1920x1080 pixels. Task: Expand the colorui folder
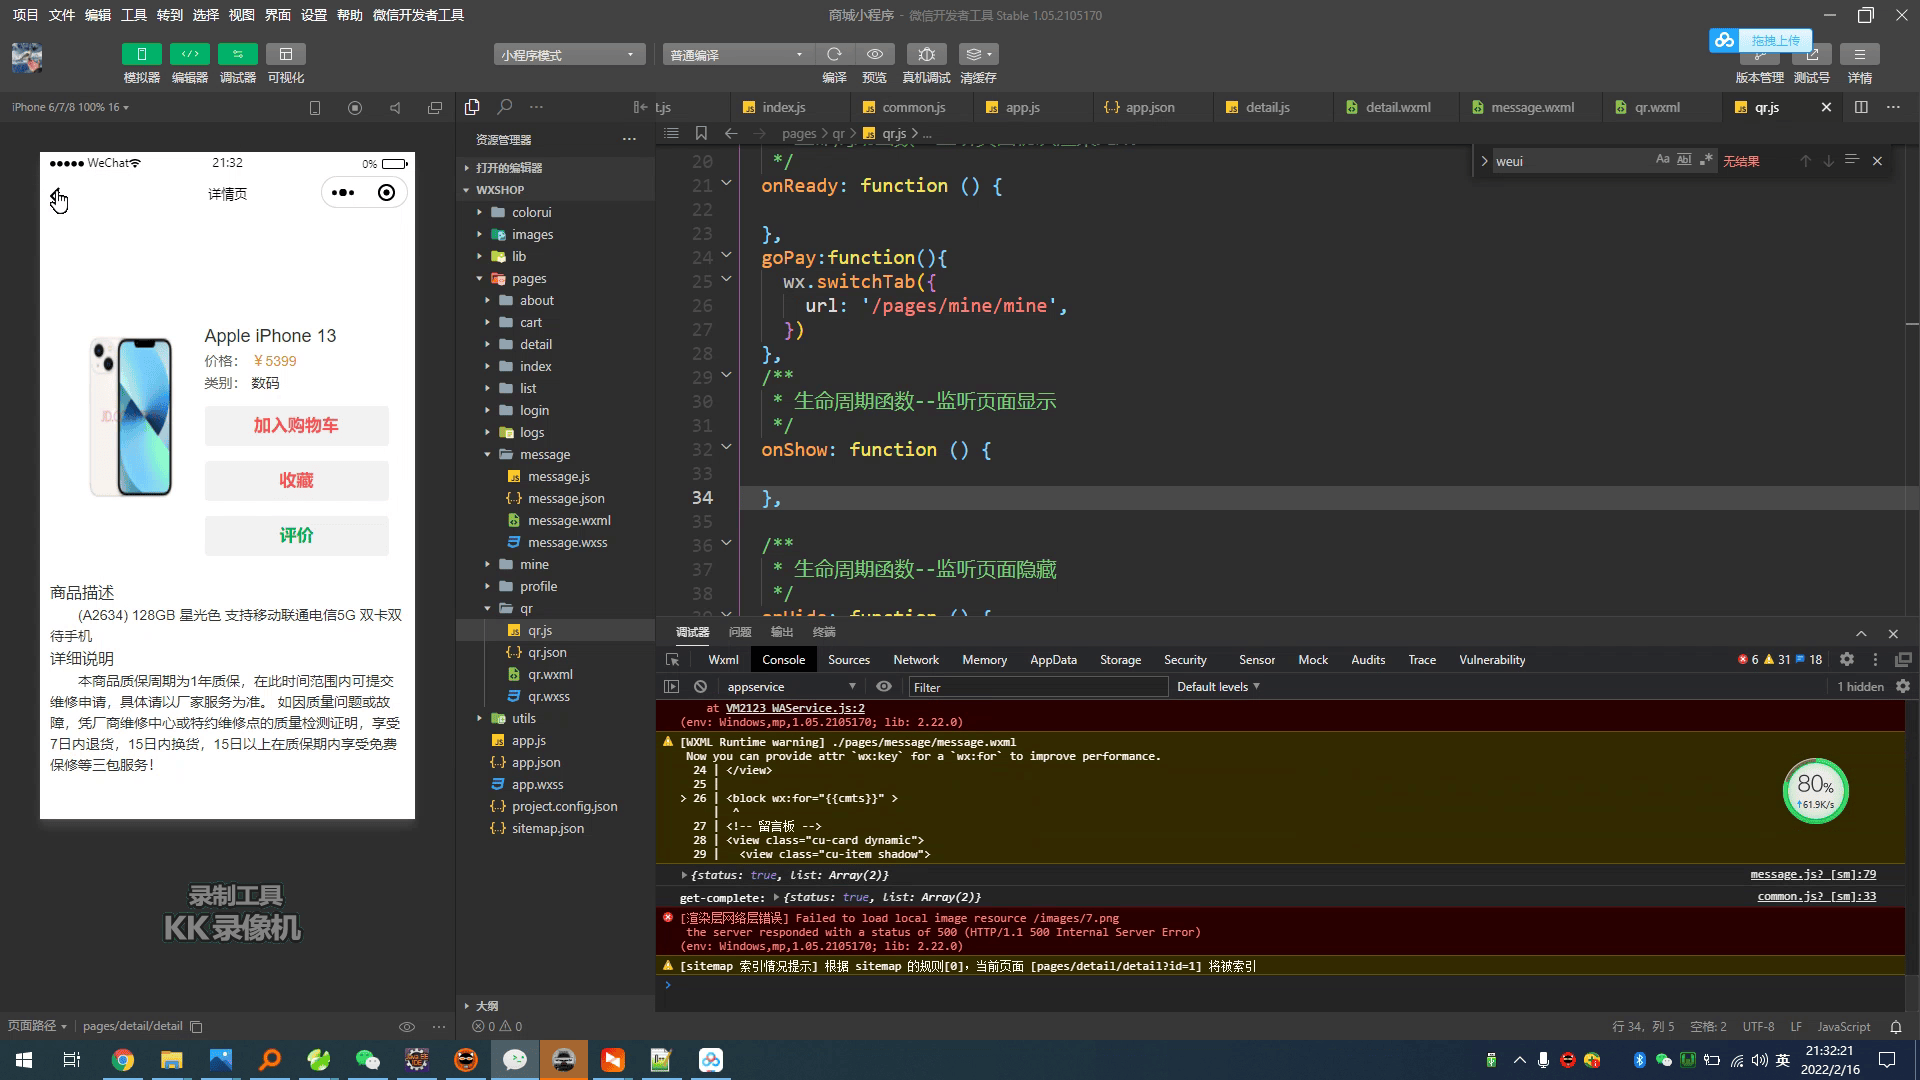[531, 212]
